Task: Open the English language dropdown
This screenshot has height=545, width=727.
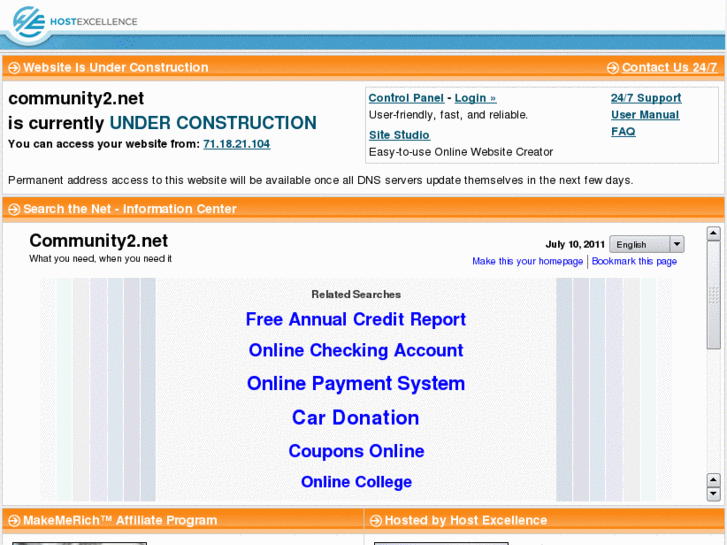Action: click(647, 244)
